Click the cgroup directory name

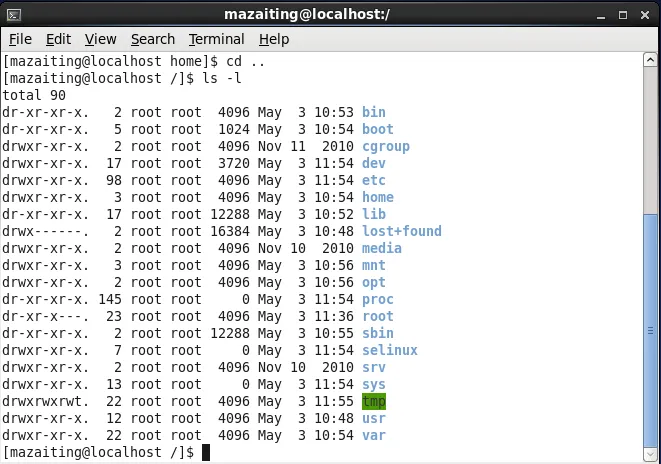386,147
